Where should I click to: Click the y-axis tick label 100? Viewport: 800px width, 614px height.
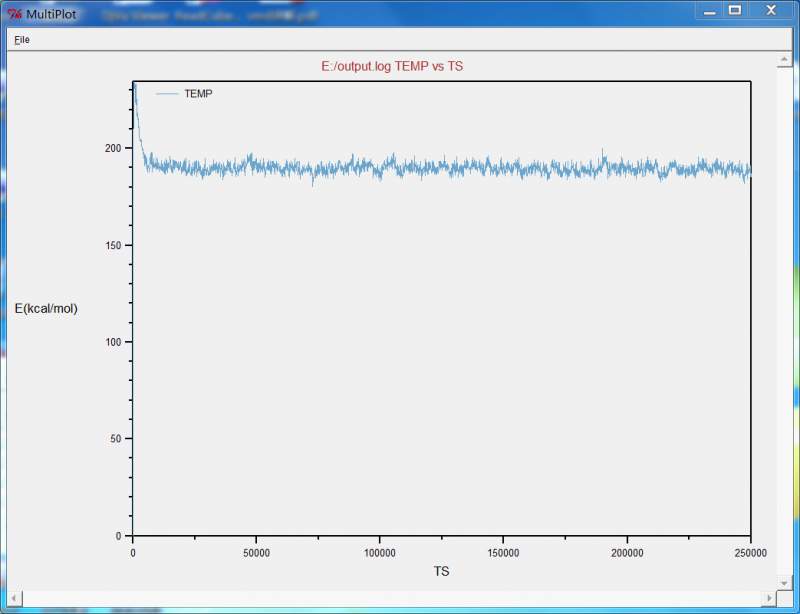click(113, 342)
